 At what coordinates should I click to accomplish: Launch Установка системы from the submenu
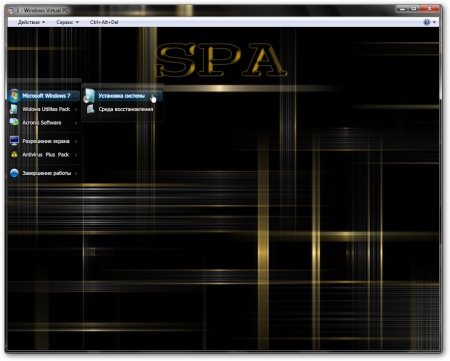(123, 96)
